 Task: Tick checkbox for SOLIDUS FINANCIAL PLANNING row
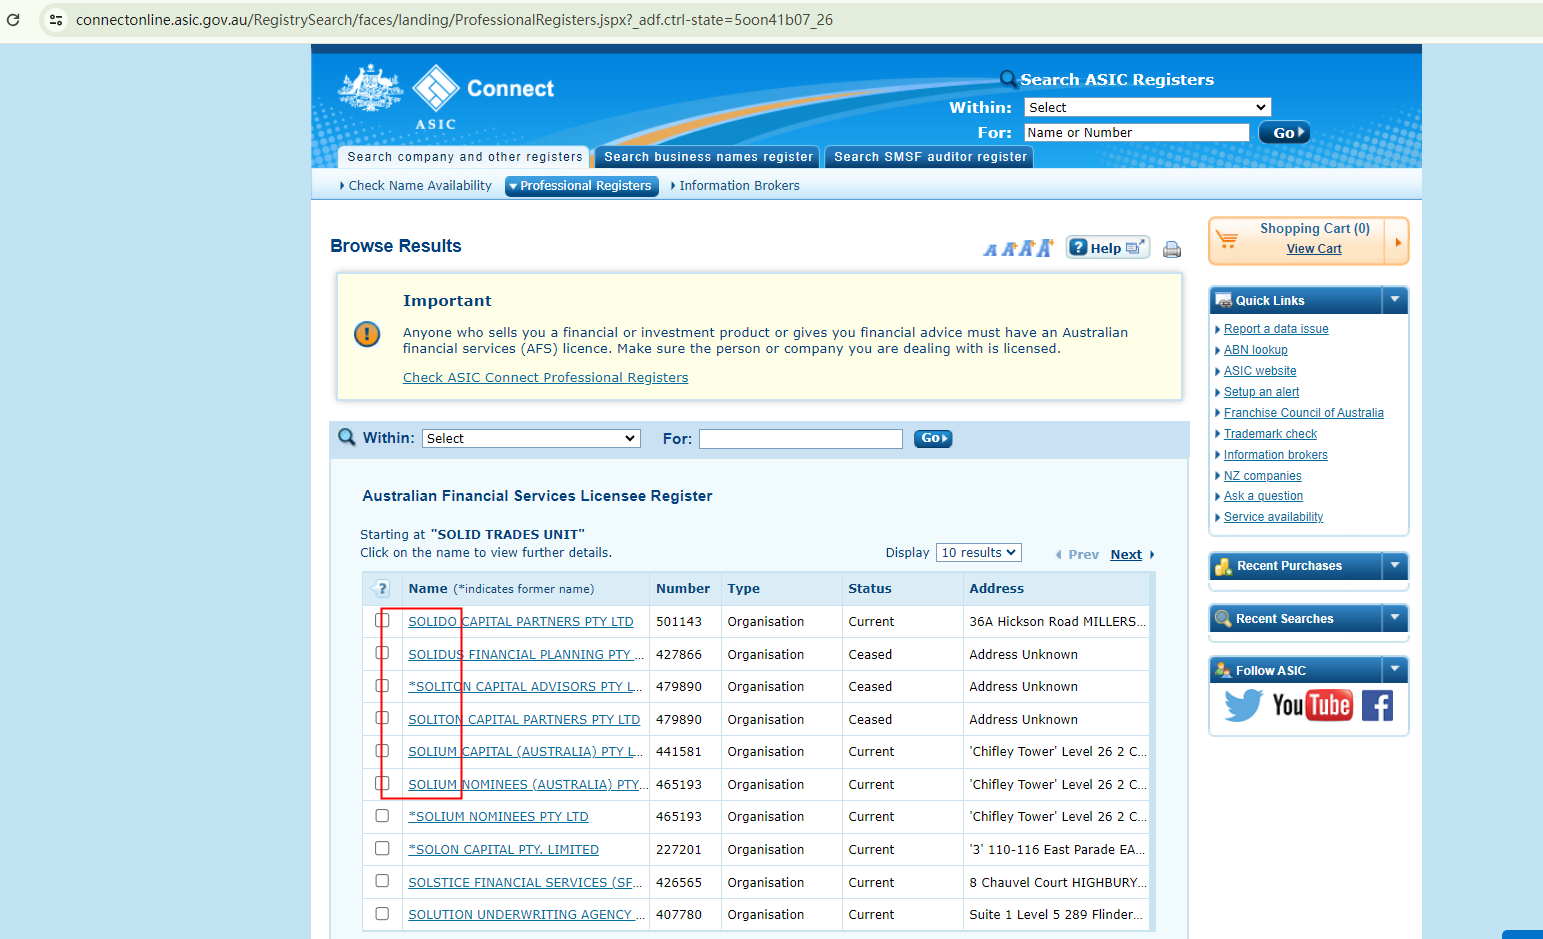(x=382, y=653)
